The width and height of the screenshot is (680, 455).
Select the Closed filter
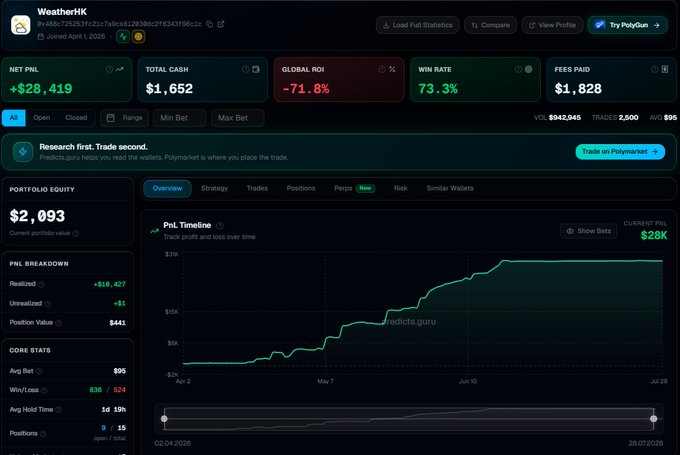pos(76,118)
